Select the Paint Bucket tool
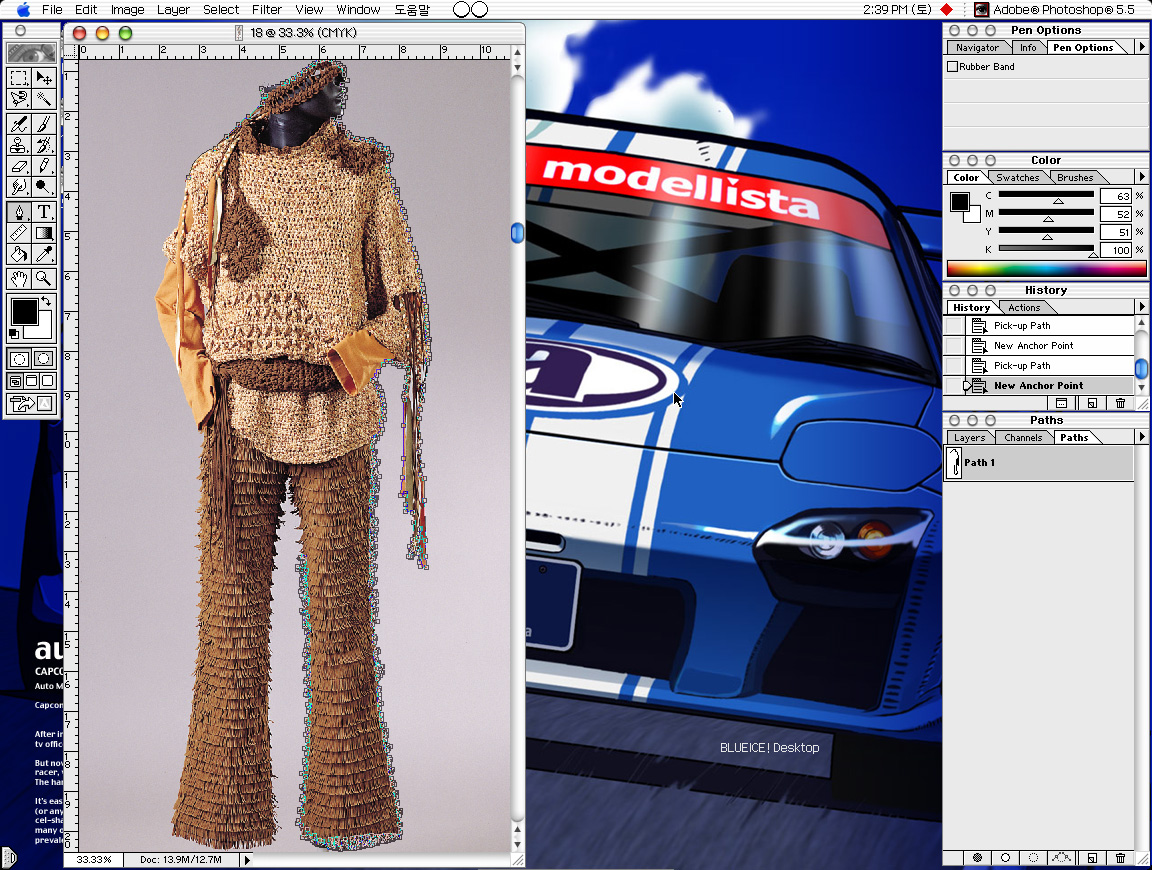Screen dimensions: 1152x870 19,255
